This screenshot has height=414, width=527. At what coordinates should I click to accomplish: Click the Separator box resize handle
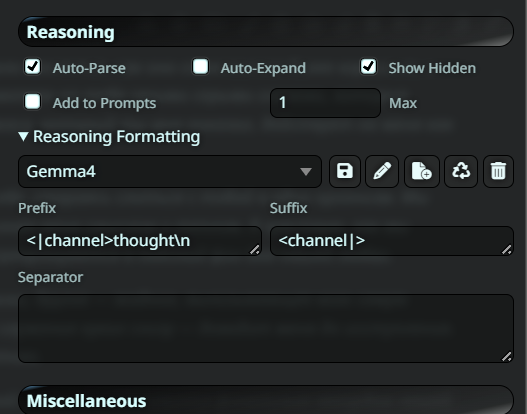coord(507,356)
